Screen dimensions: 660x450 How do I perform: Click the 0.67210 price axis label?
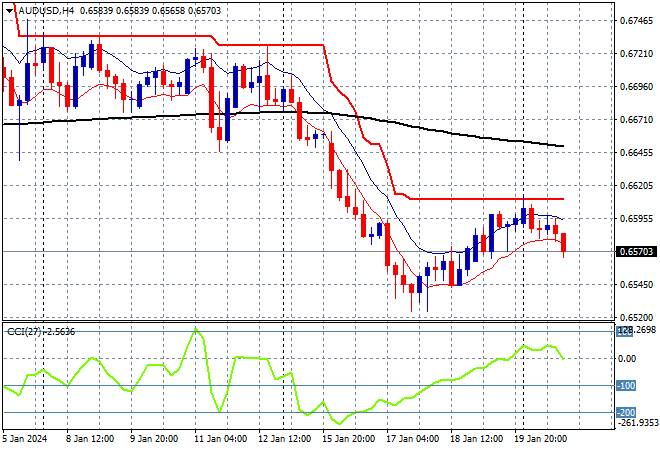[636, 54]
